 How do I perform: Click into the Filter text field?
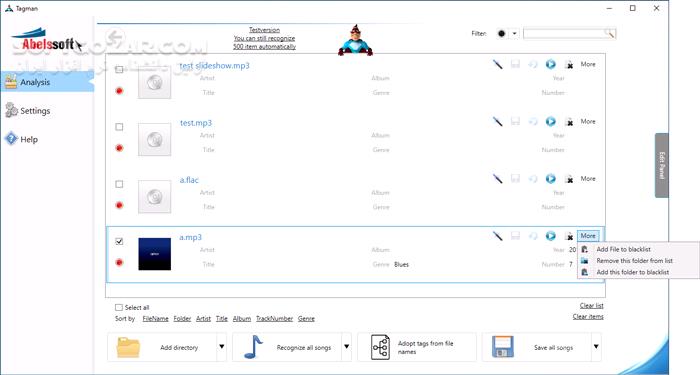564,33
